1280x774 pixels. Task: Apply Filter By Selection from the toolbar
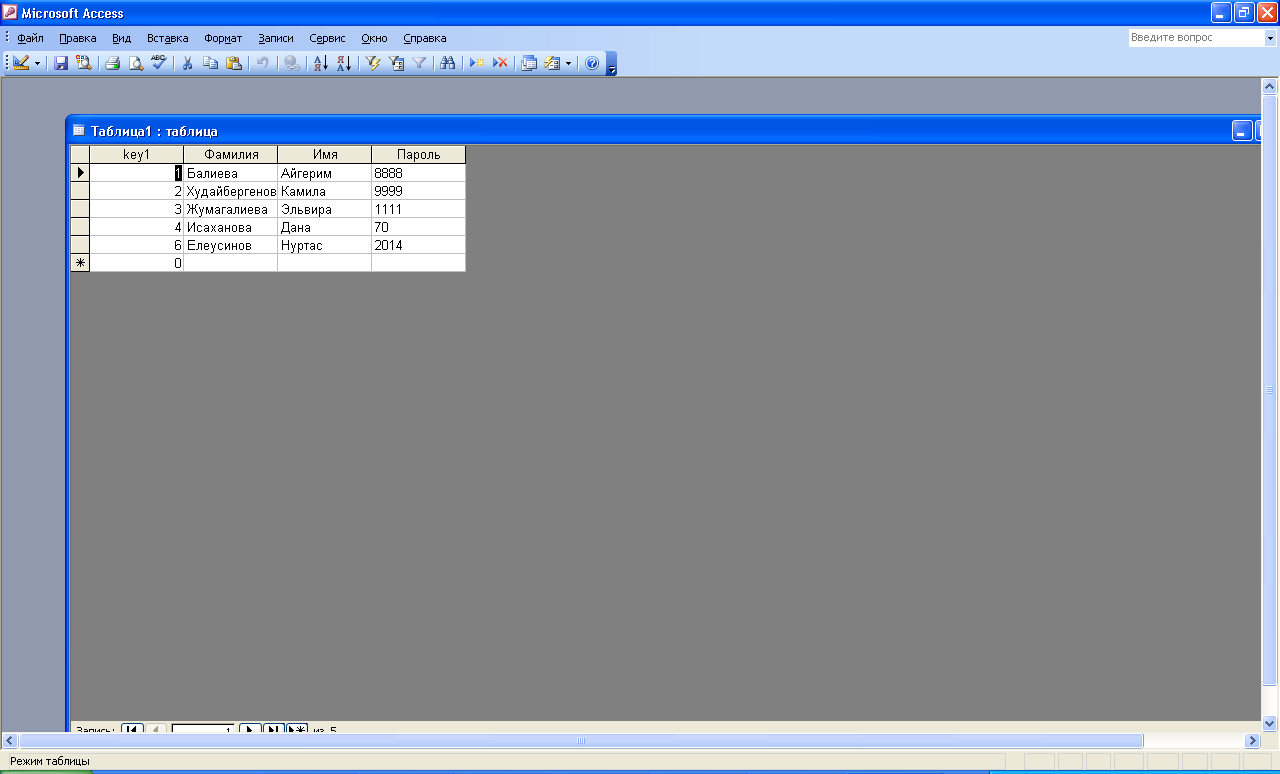pyautogui.click(x=373, y=63)
